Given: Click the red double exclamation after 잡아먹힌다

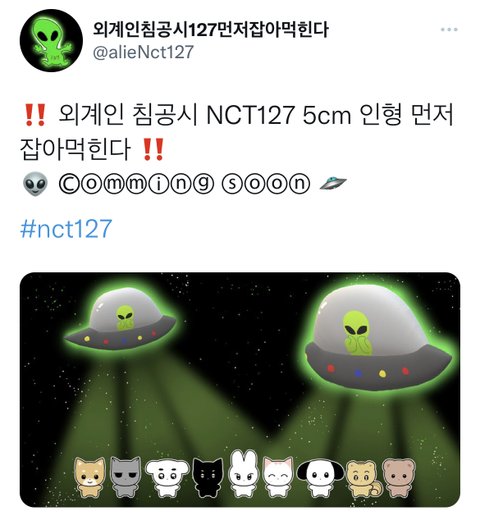Looking at the screenshot, I should (x=153, y=149).
